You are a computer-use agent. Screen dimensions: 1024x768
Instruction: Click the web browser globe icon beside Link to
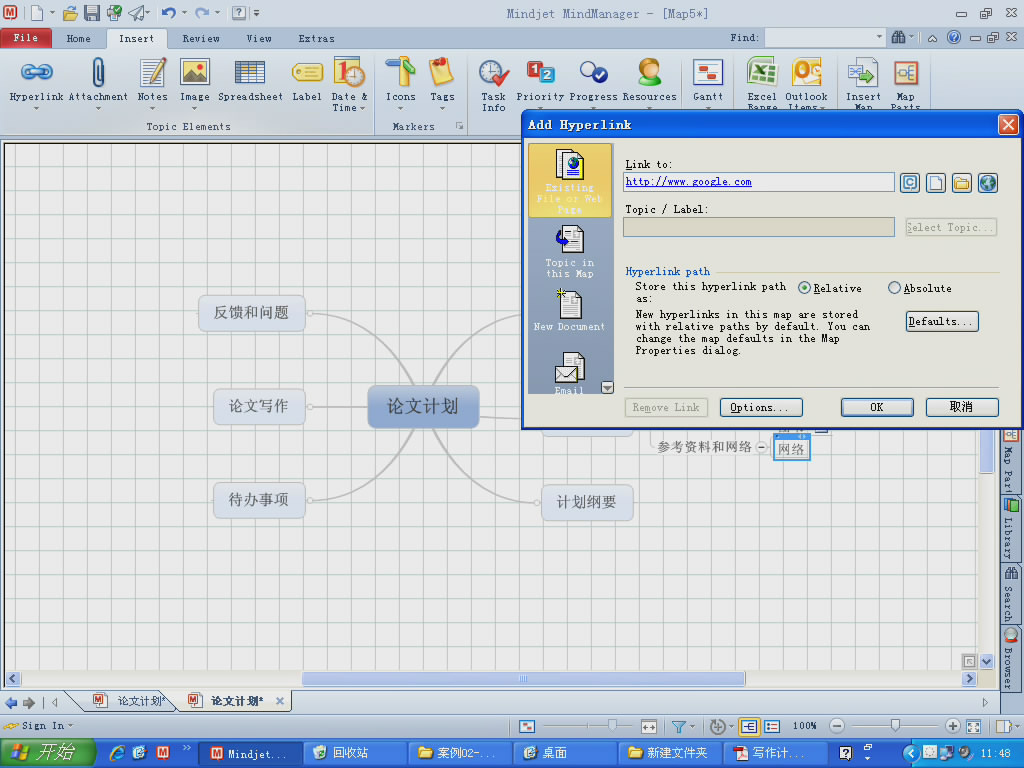[987, 183]
